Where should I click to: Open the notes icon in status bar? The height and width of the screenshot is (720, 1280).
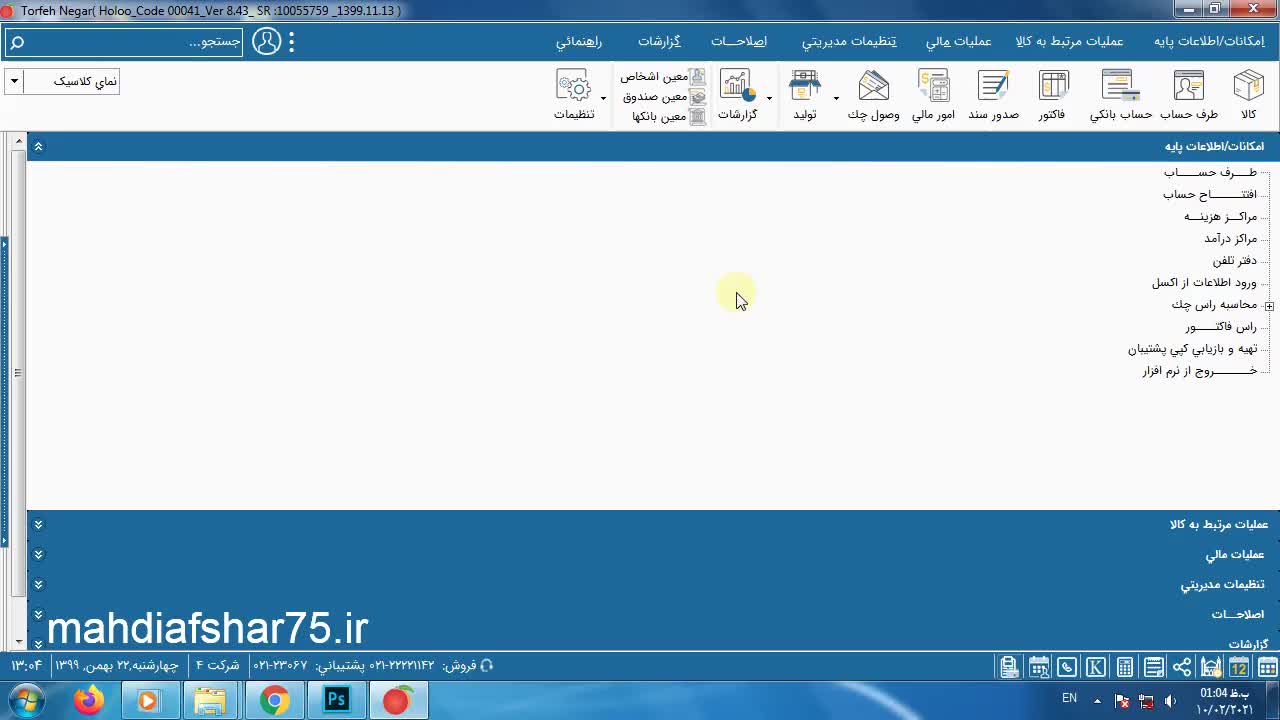pyautogui.click(x=1154, y=667)
